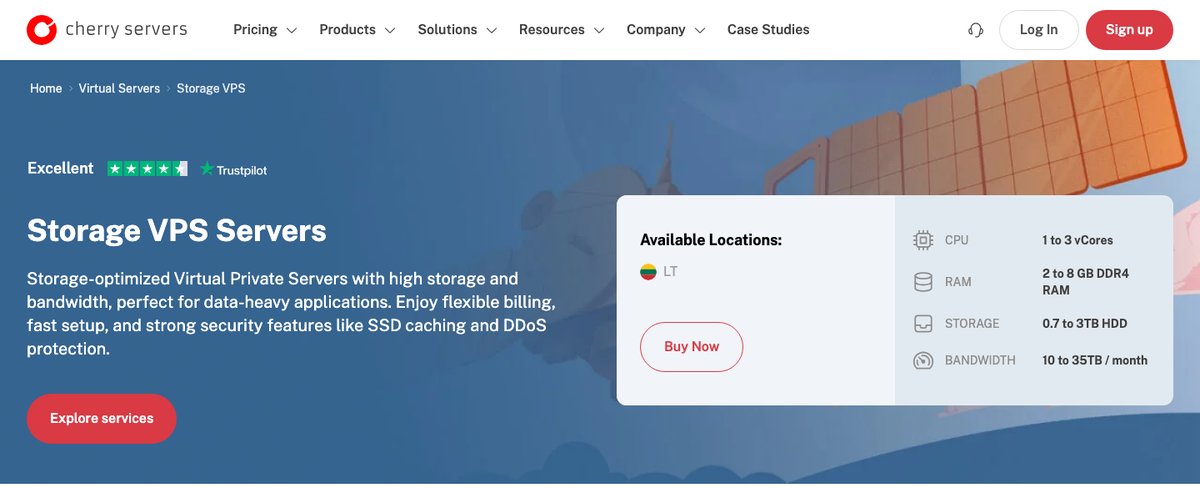Screen dimensions: 1200x488
Task: Click the Cherry Servers logo
Action: coord(107,30)
